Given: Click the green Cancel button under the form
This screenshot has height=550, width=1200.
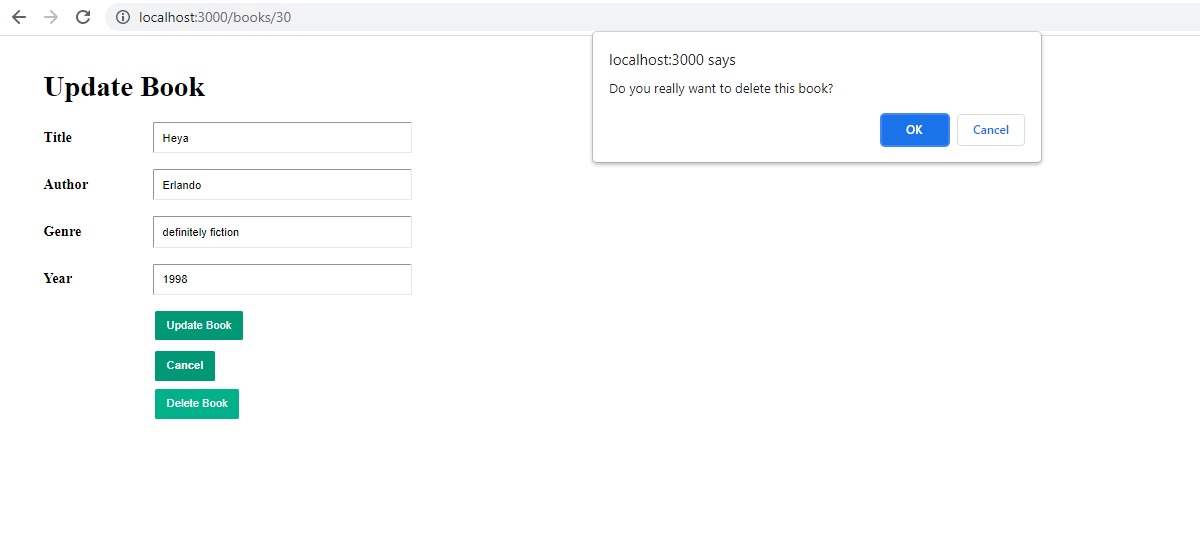Looking at the screenshot, I should [x=185, y=366].
